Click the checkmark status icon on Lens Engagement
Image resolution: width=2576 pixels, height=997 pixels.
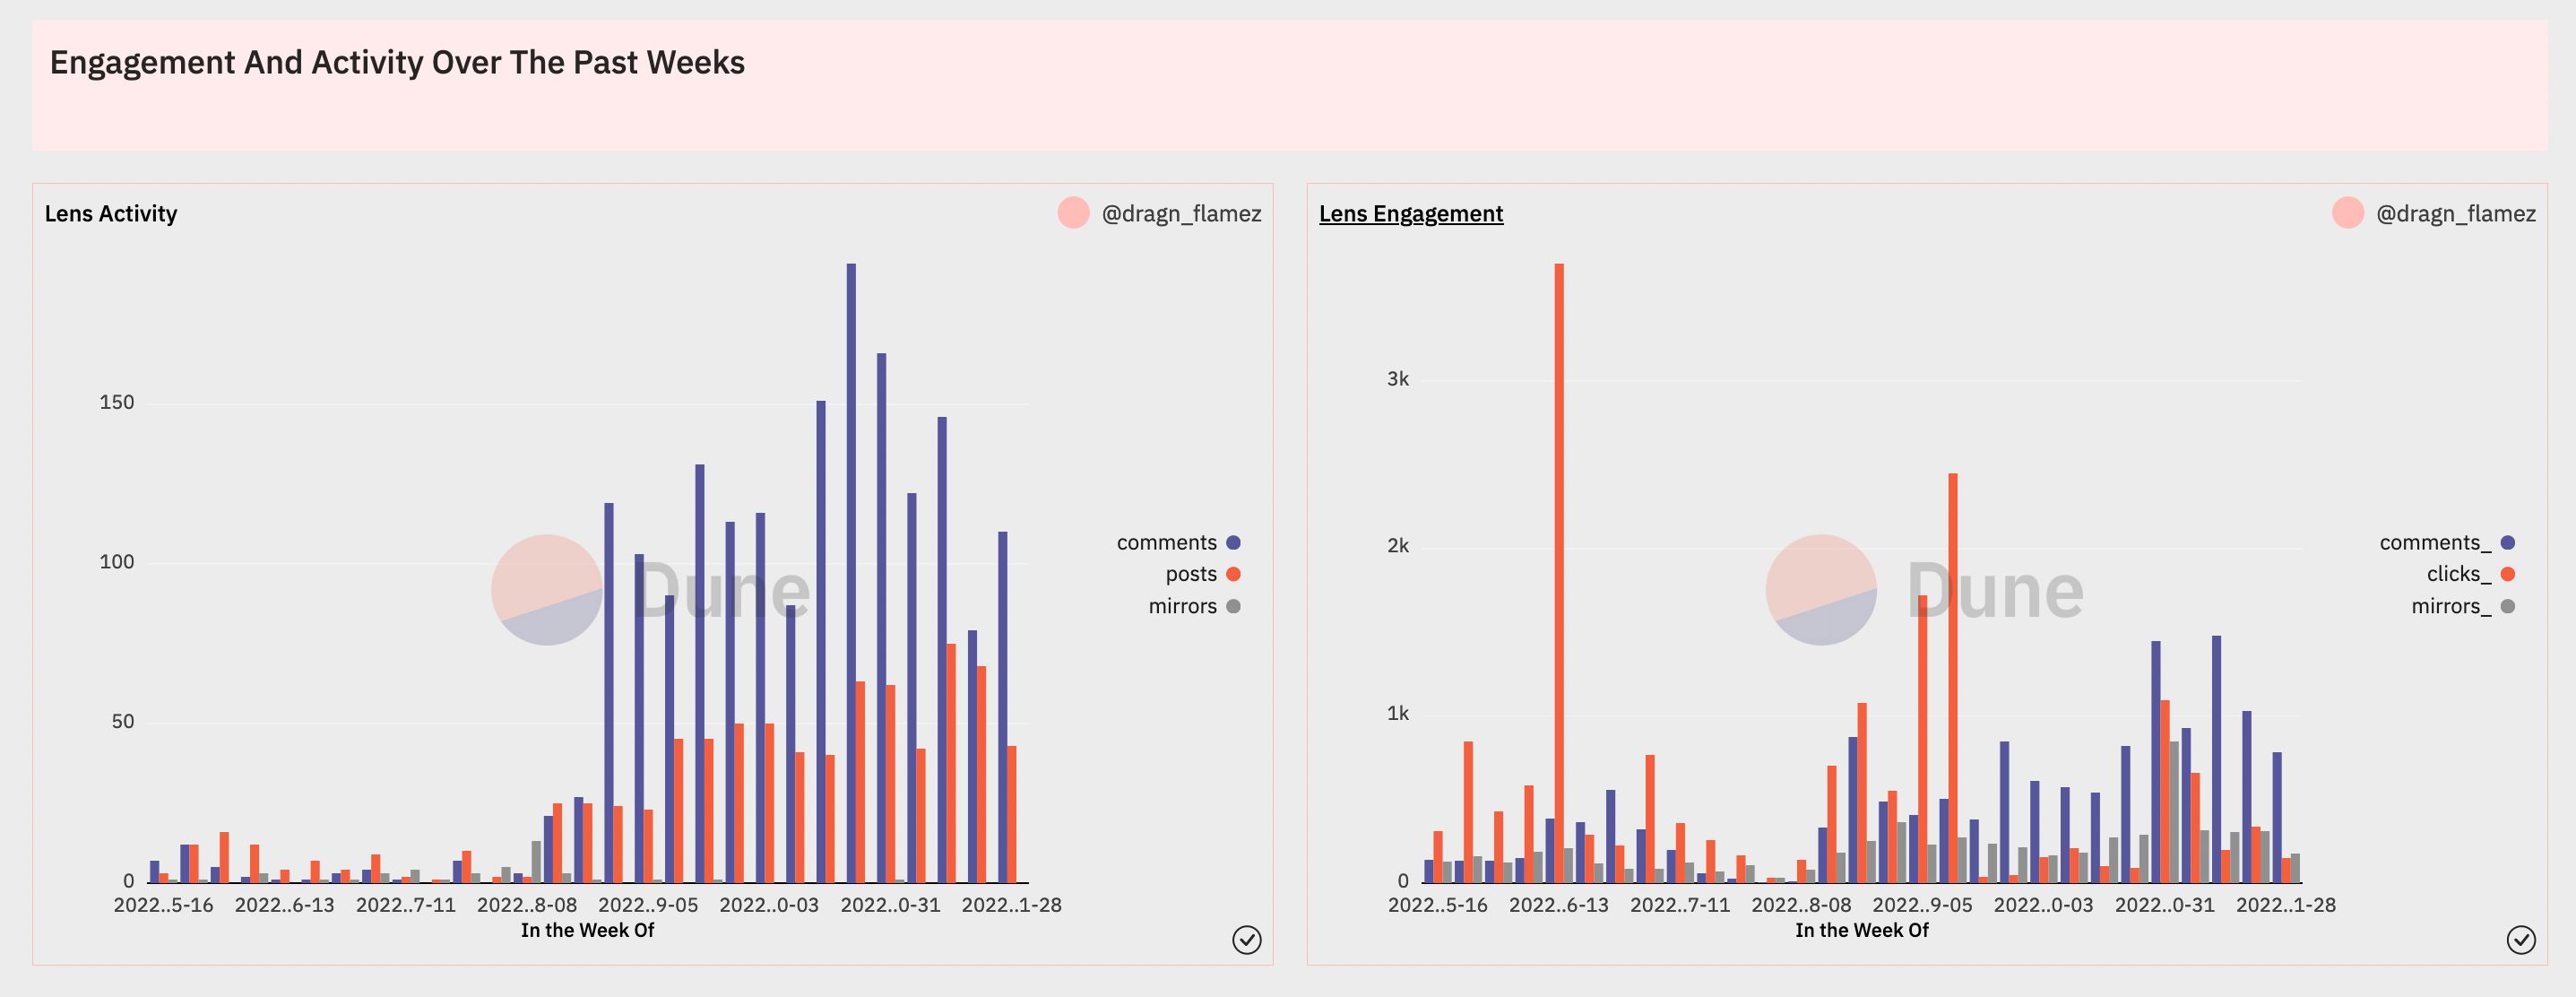[x=2520, y=940]
